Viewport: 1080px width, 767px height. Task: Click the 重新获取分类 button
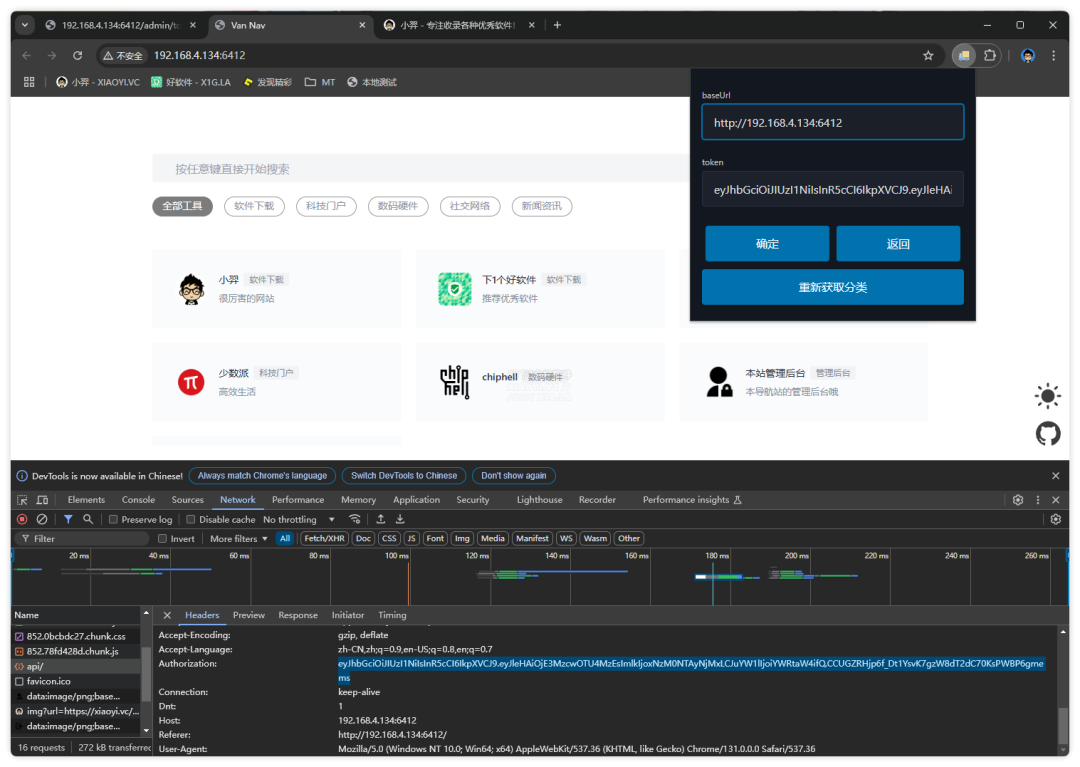[832, 287]
